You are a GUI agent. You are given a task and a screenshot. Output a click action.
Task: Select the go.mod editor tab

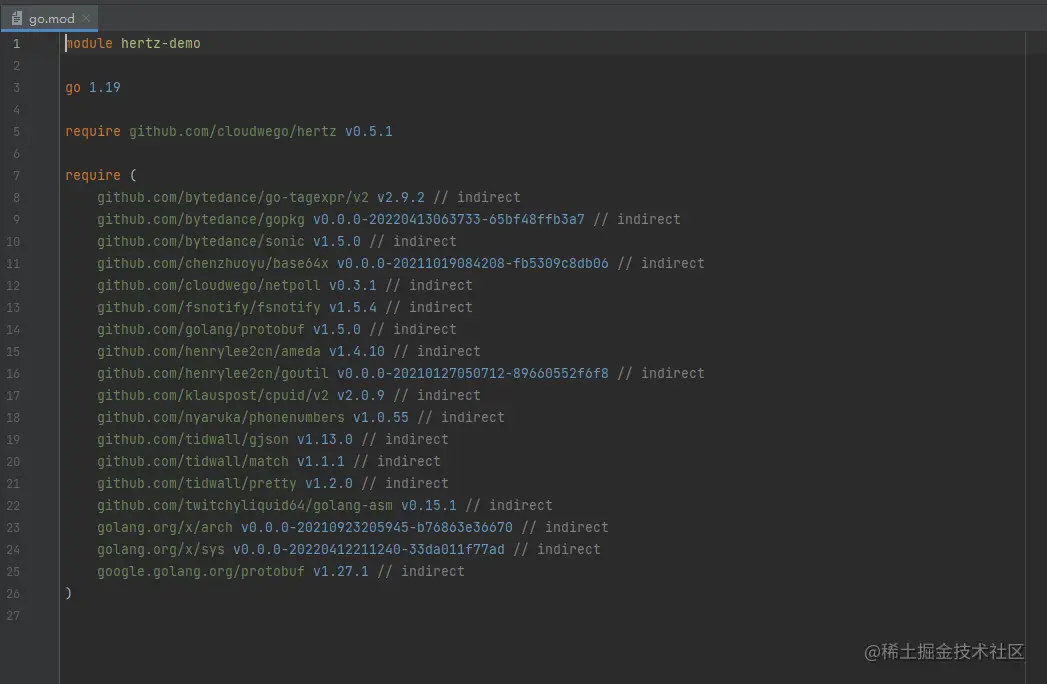click(x=49, y=18)
